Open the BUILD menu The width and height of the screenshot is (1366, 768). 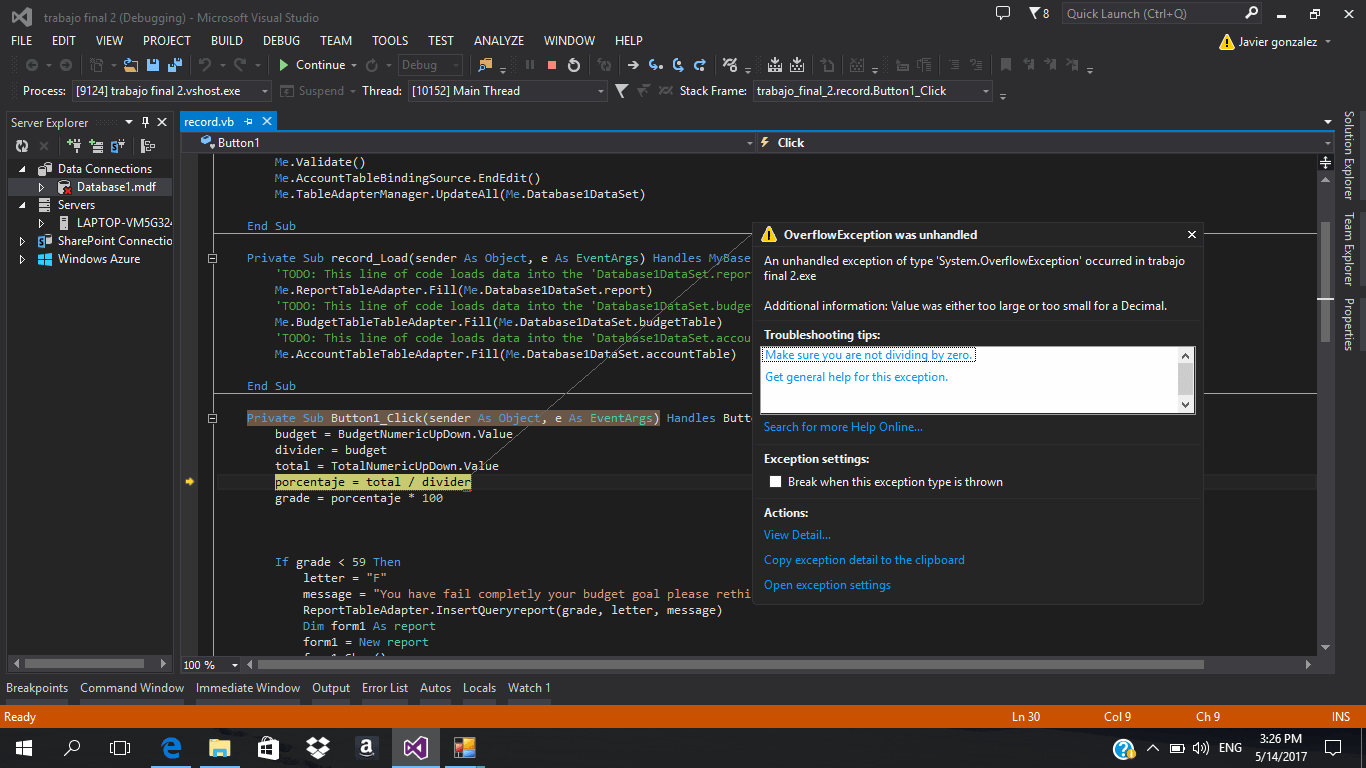227,41
